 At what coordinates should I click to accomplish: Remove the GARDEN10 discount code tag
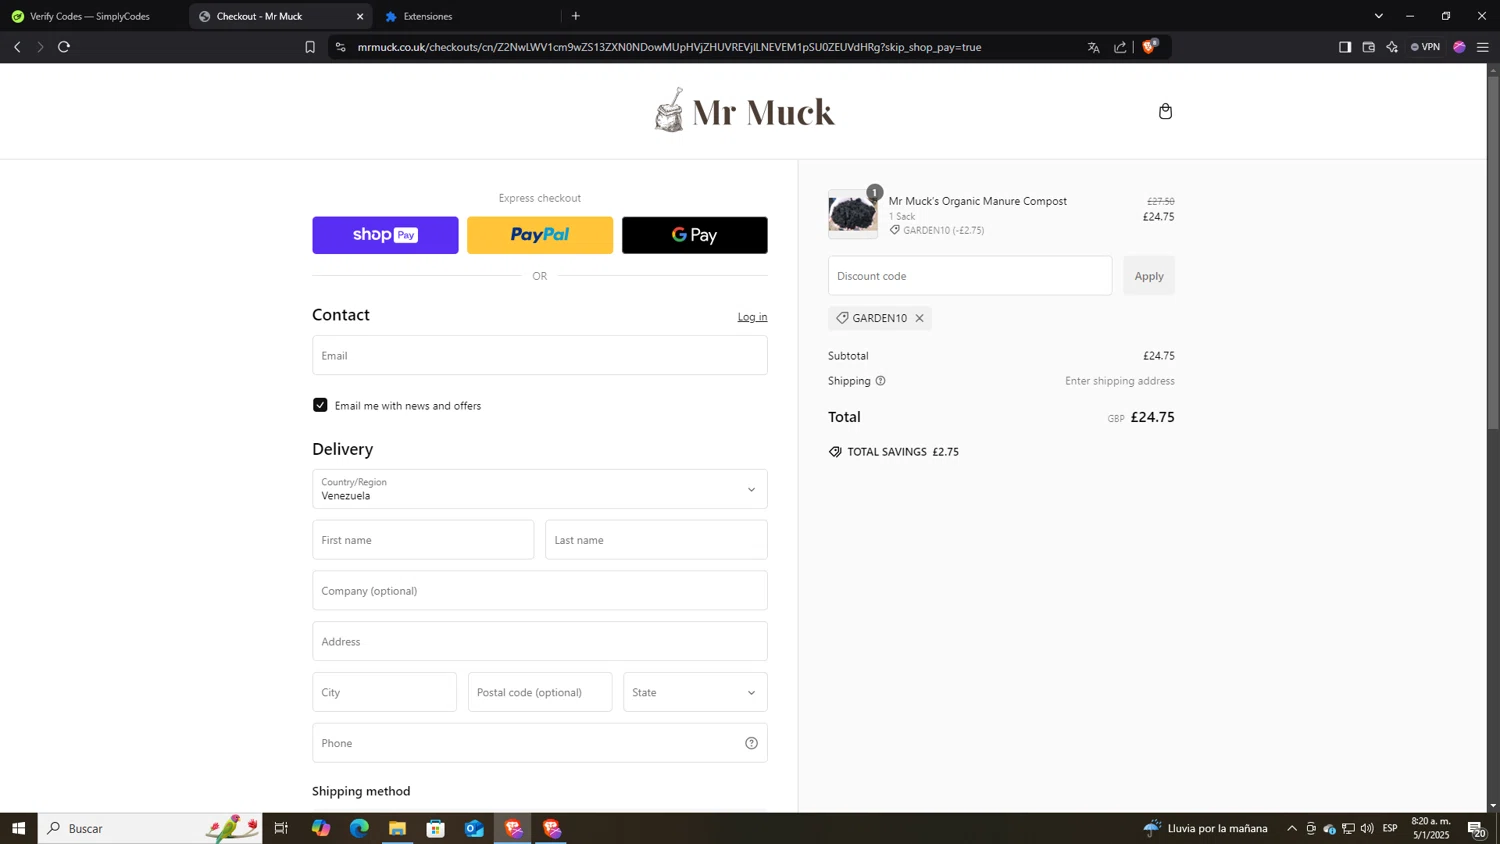click(919, 318)
